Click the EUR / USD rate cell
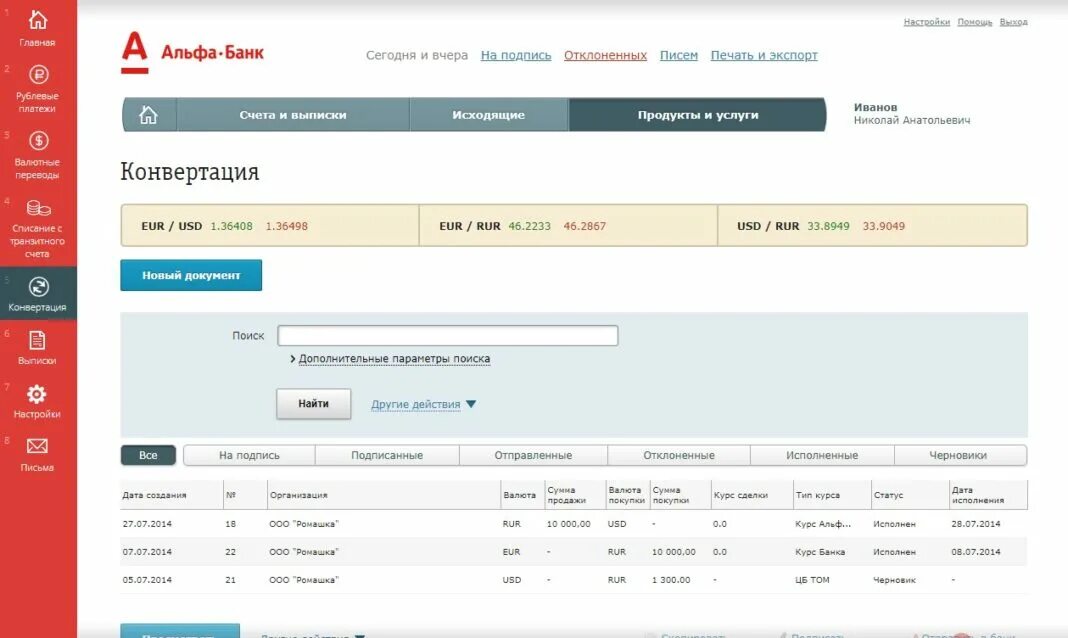The height and width of the screenshot is (638, 1068). (270, 225)
